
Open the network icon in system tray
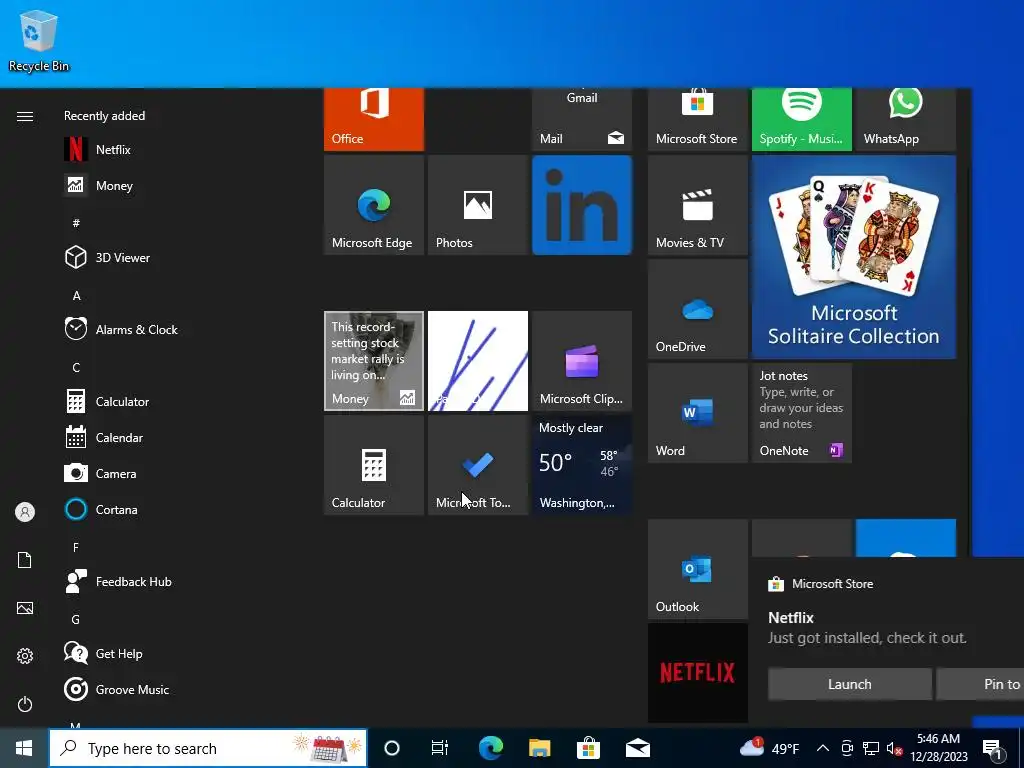871,748
